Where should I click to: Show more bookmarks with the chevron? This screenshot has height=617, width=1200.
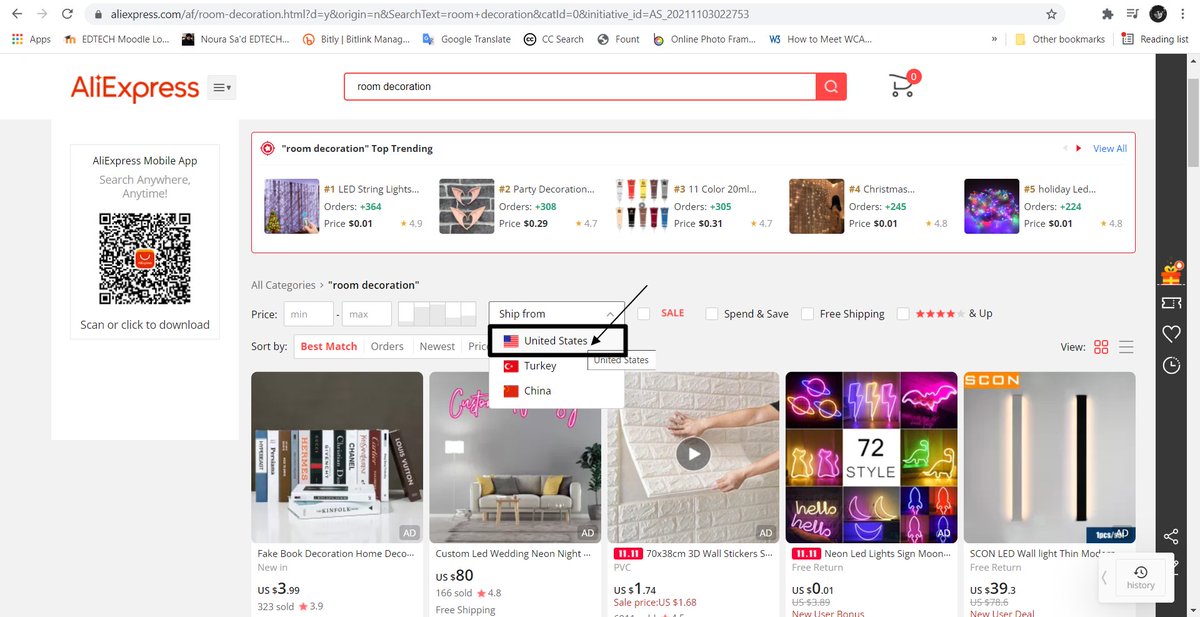coord(994,39)
